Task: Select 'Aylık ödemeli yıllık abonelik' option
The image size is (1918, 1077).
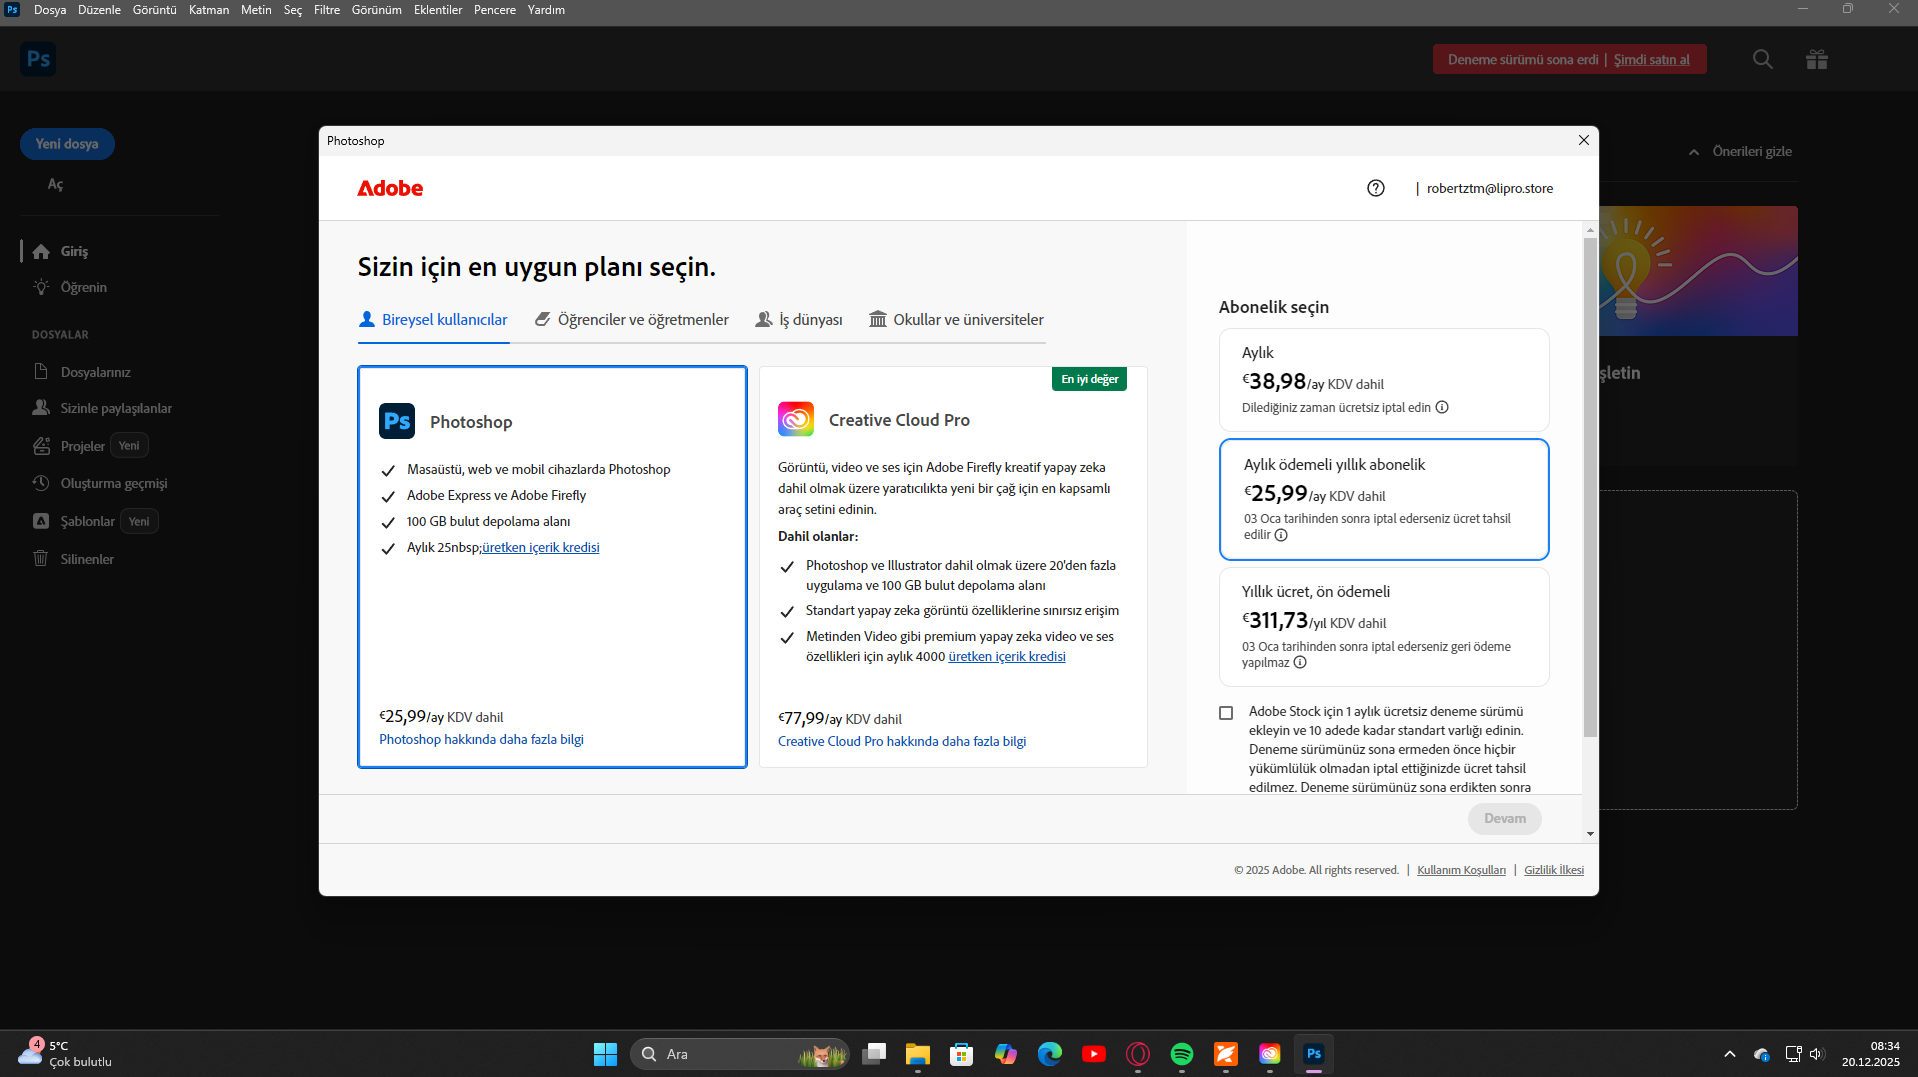Action: tap(1384, 499)
